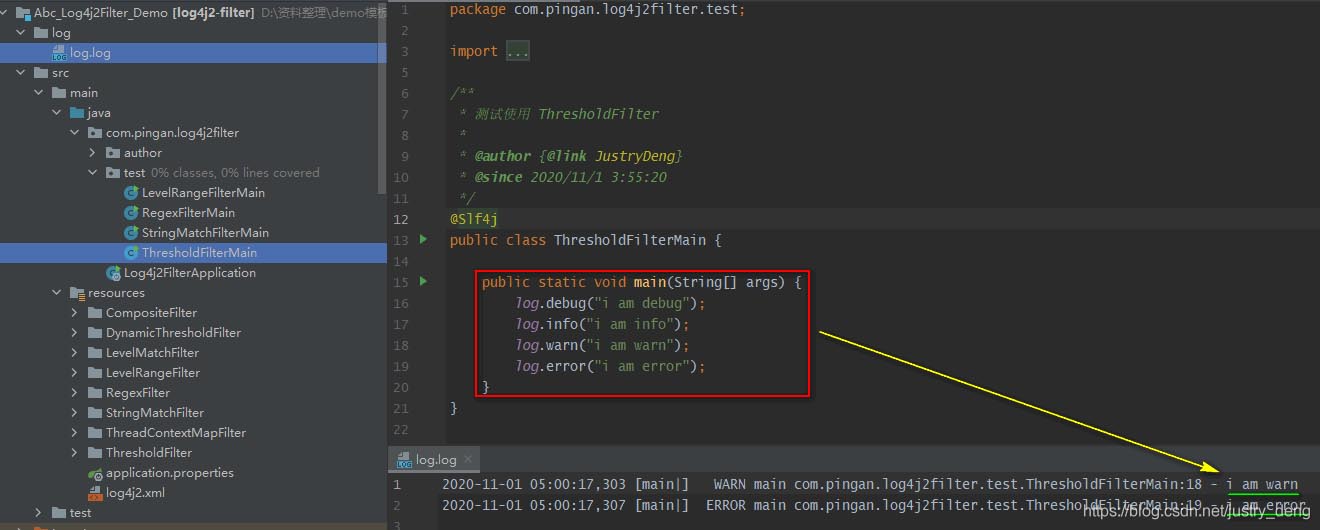The height and width of the screenshot is (530, 1320).
Task: Expand the ThresholdFilter resources folder
Action: pyautogui.click(x=74, y=453)
